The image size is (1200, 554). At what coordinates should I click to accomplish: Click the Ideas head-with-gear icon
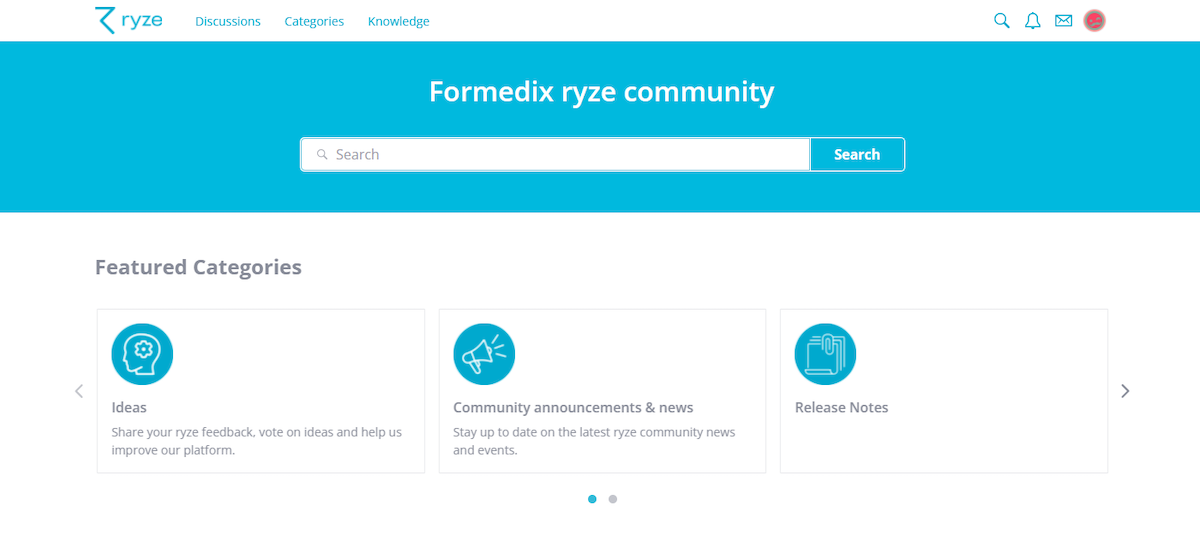(142, 354)
